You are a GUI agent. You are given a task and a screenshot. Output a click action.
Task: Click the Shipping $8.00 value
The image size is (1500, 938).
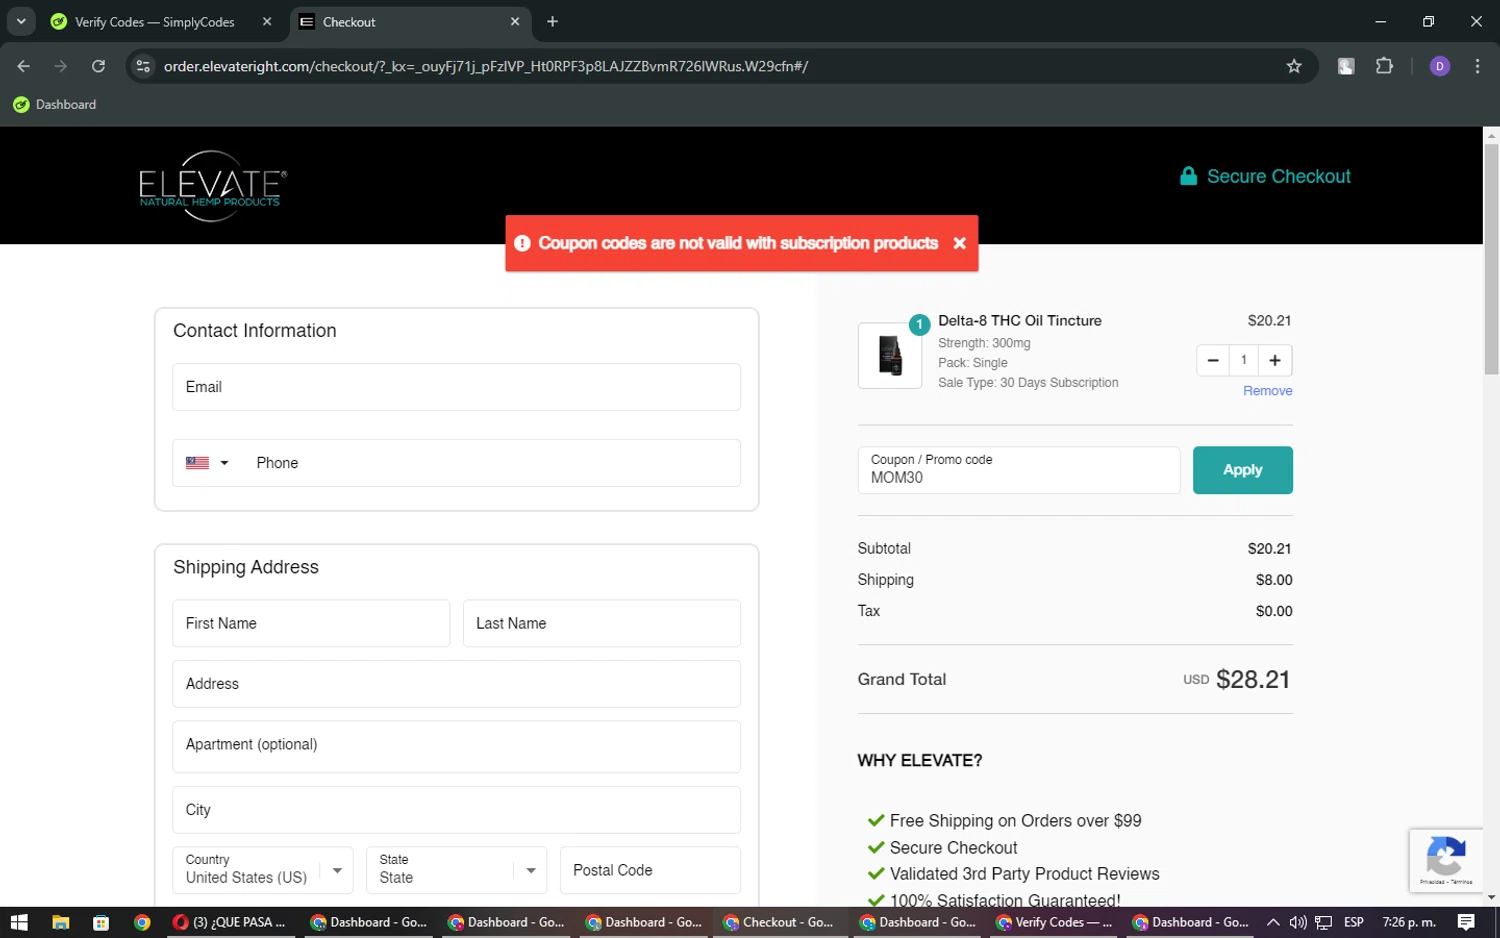[1274, 580]
